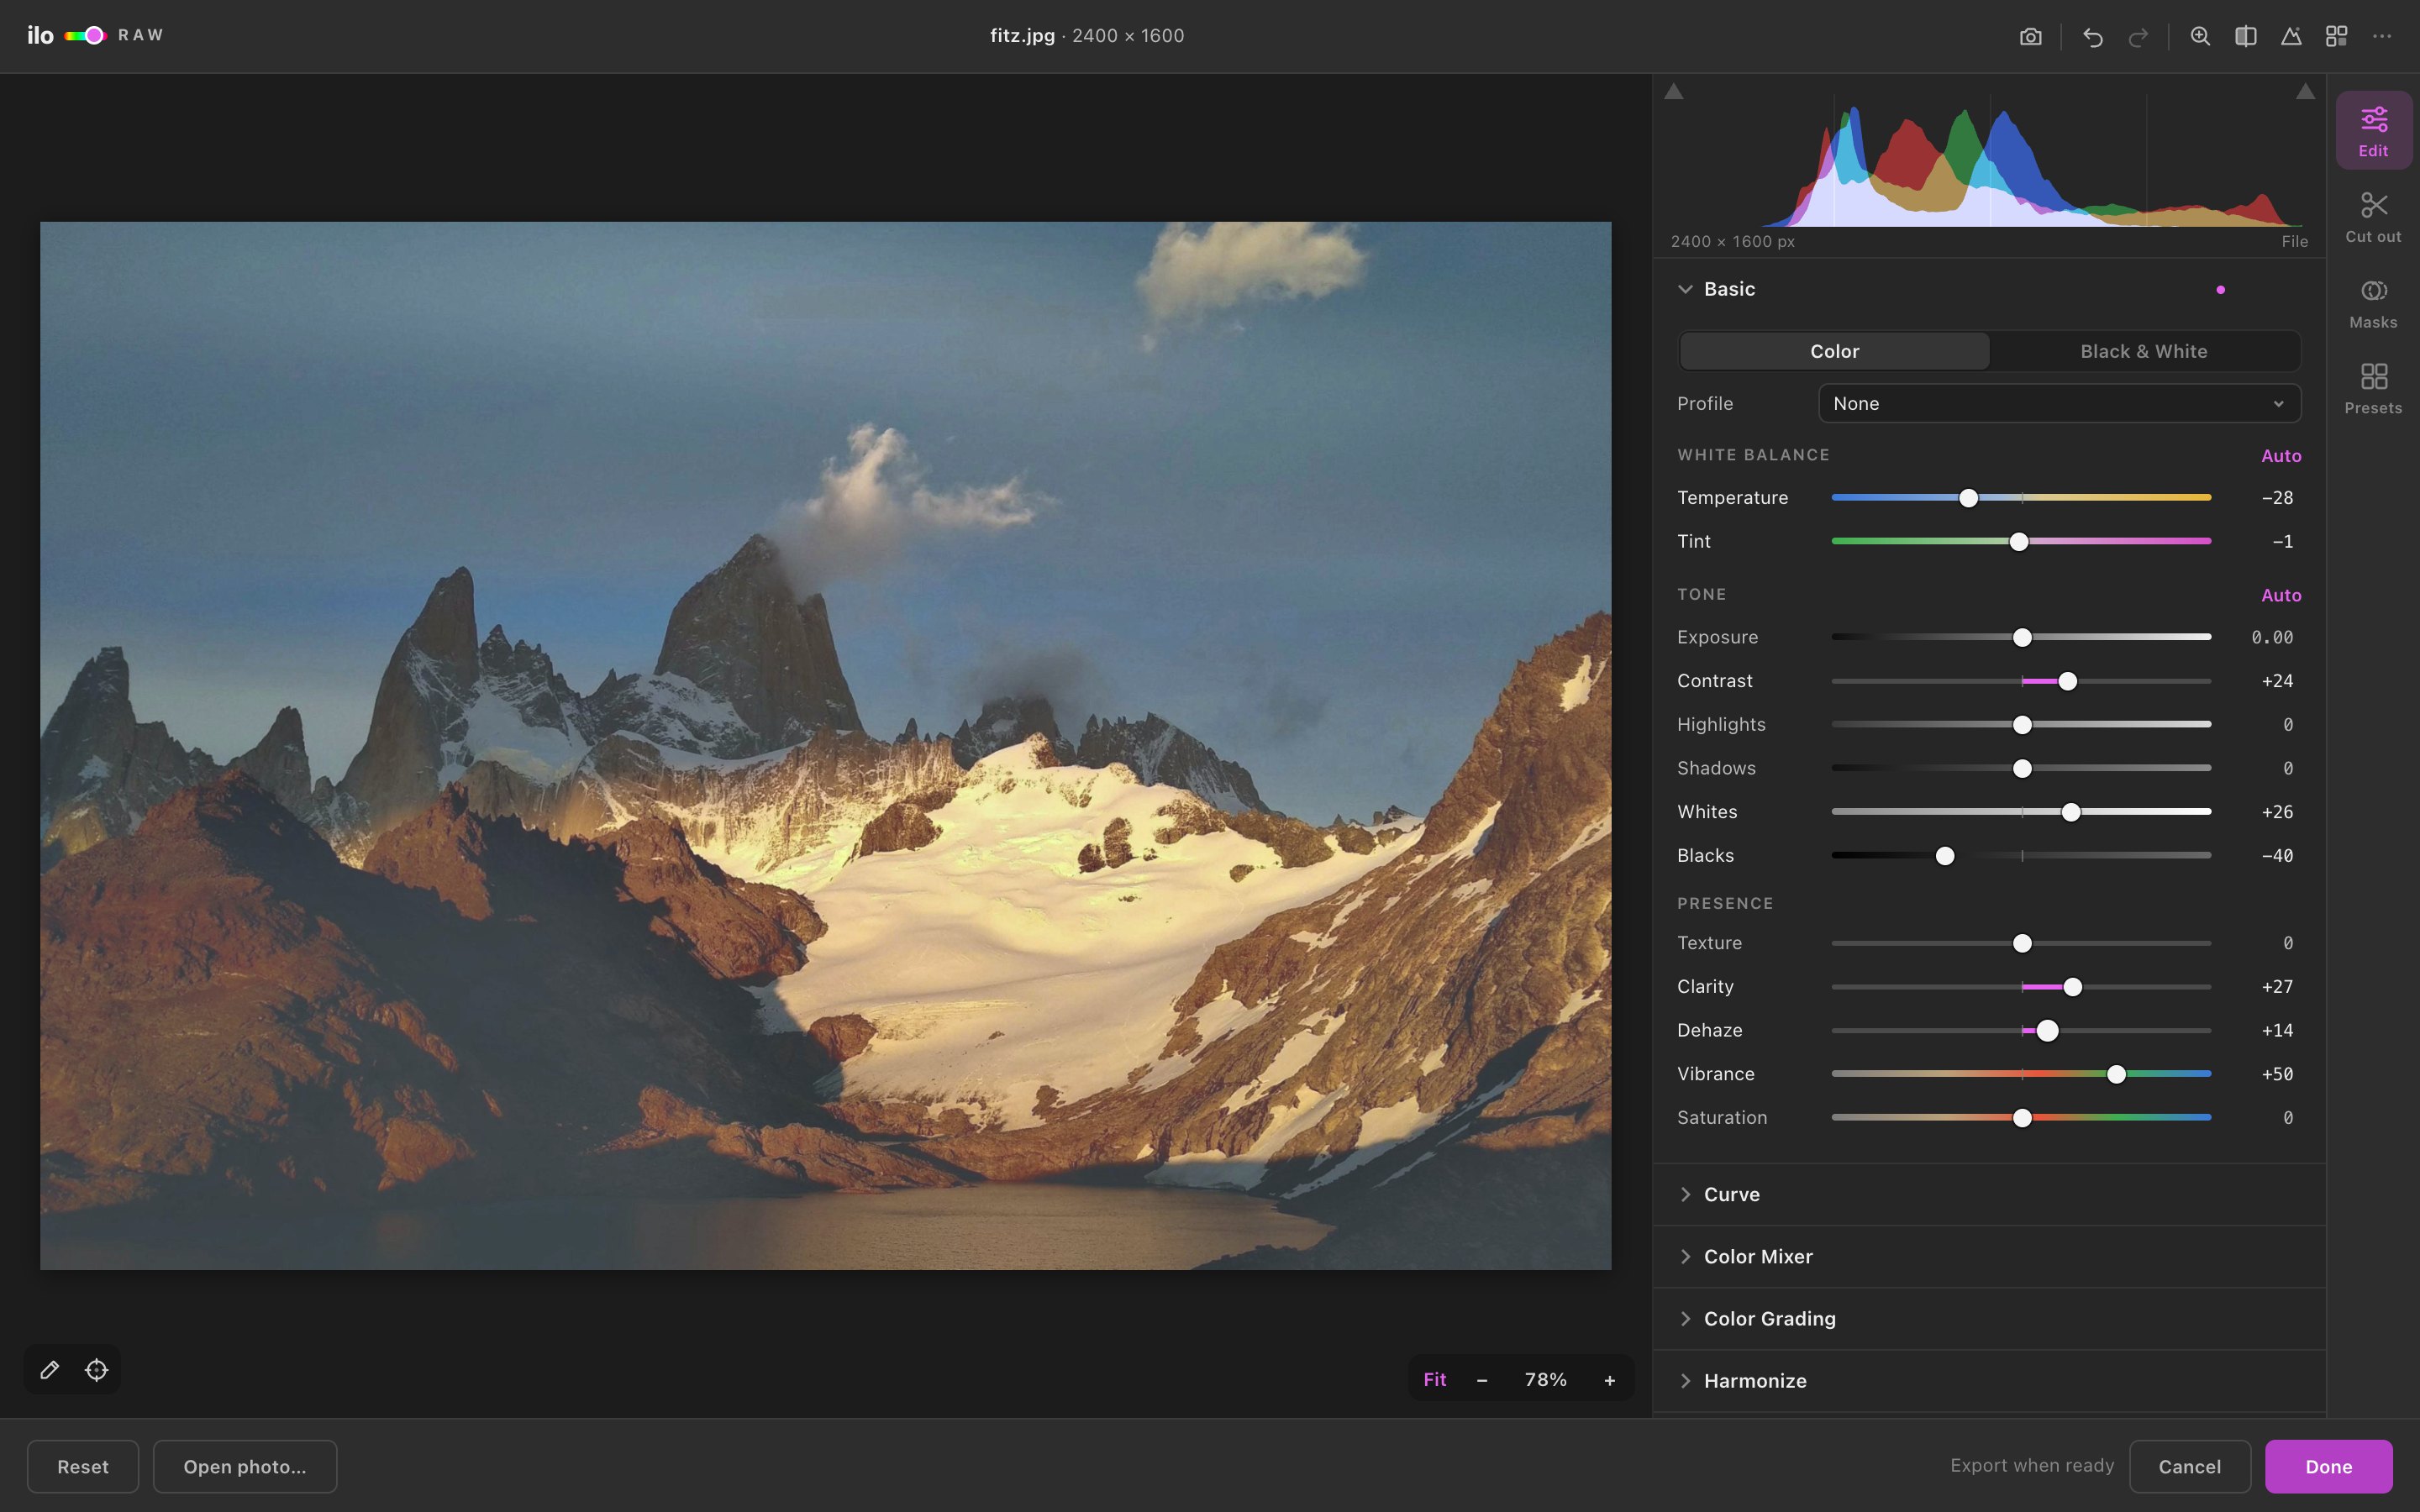Click Fit zoom option
The image size is (2420, 1512).
(x=1435, y=1380)
